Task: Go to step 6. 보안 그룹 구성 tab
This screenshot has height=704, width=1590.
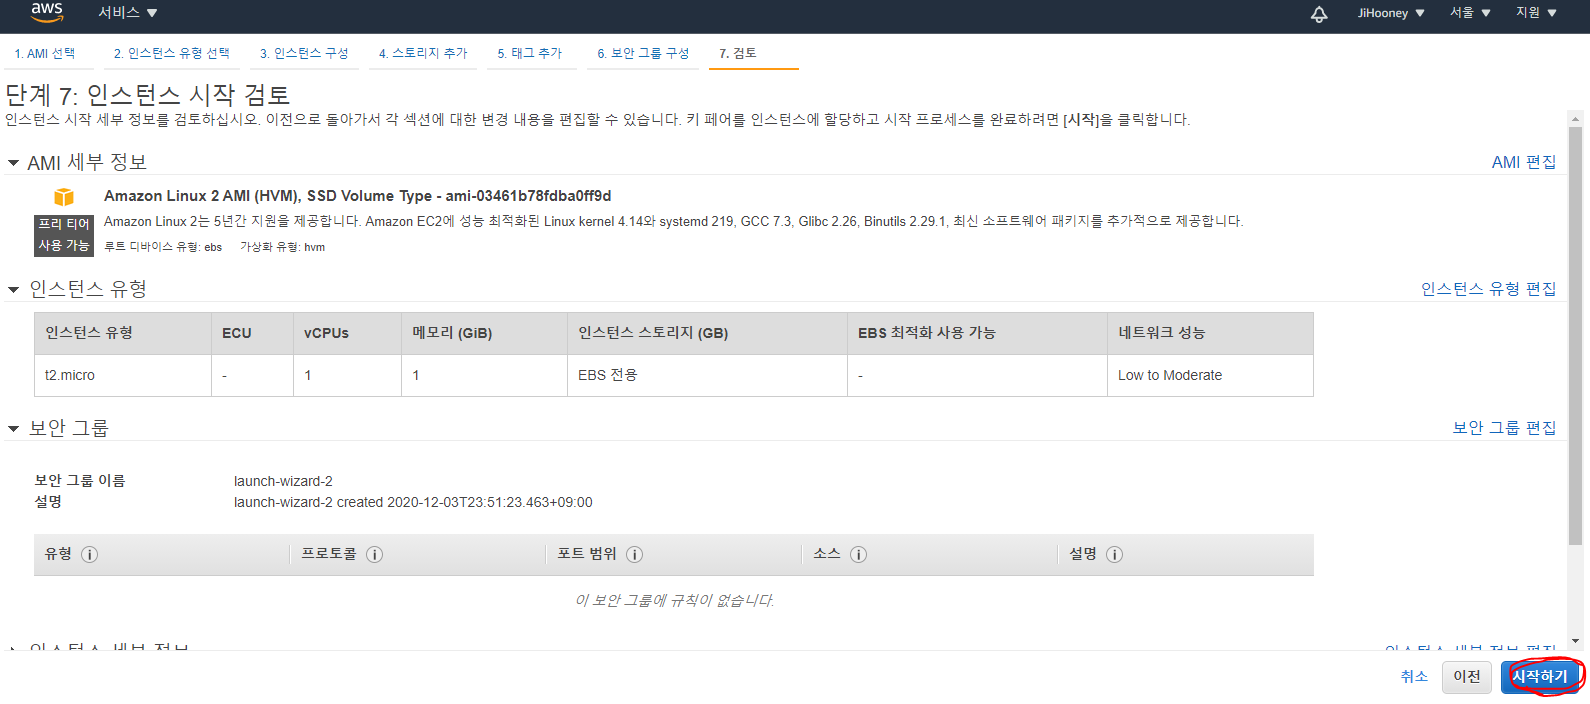Action: click(x=643, y=54)
